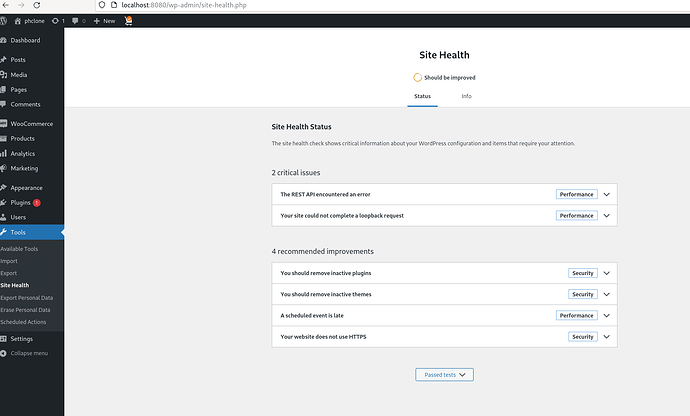
Task: Open the updates icon in admin bar
Action: 55,20
